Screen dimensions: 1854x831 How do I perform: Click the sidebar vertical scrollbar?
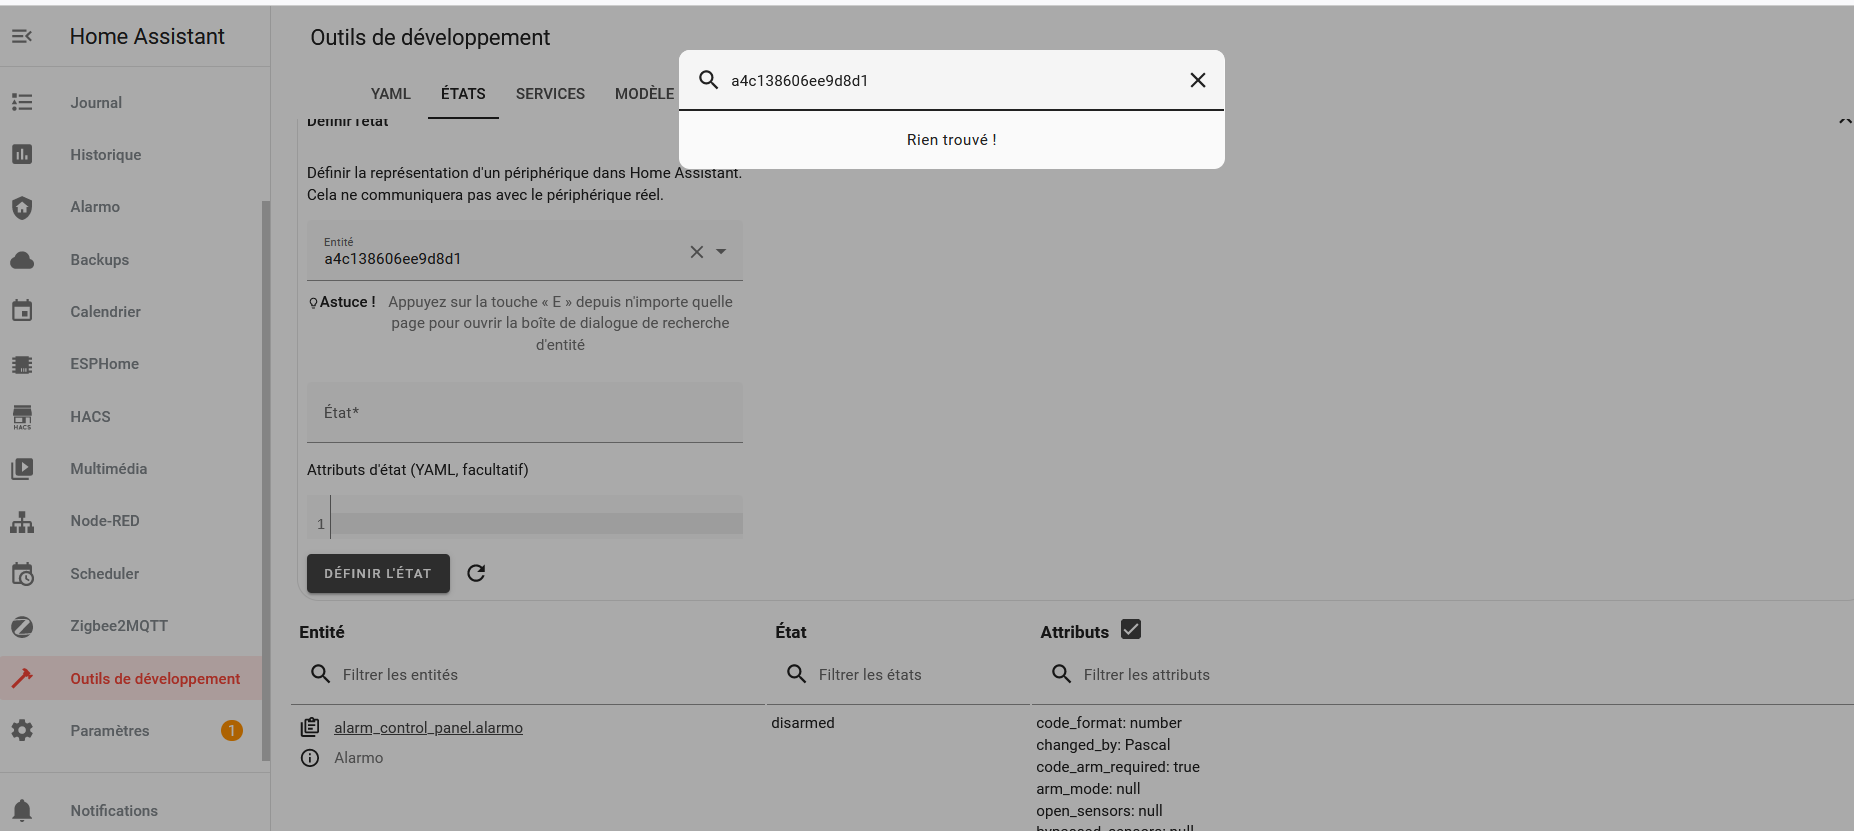pyautogui.click(x=266, y=480)
